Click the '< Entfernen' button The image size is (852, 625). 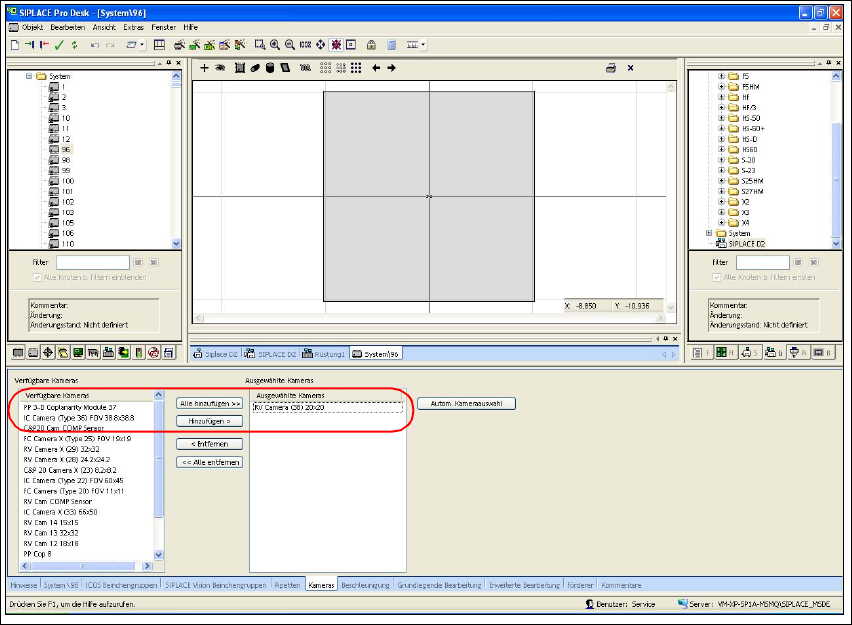click(x=210, y=444)
